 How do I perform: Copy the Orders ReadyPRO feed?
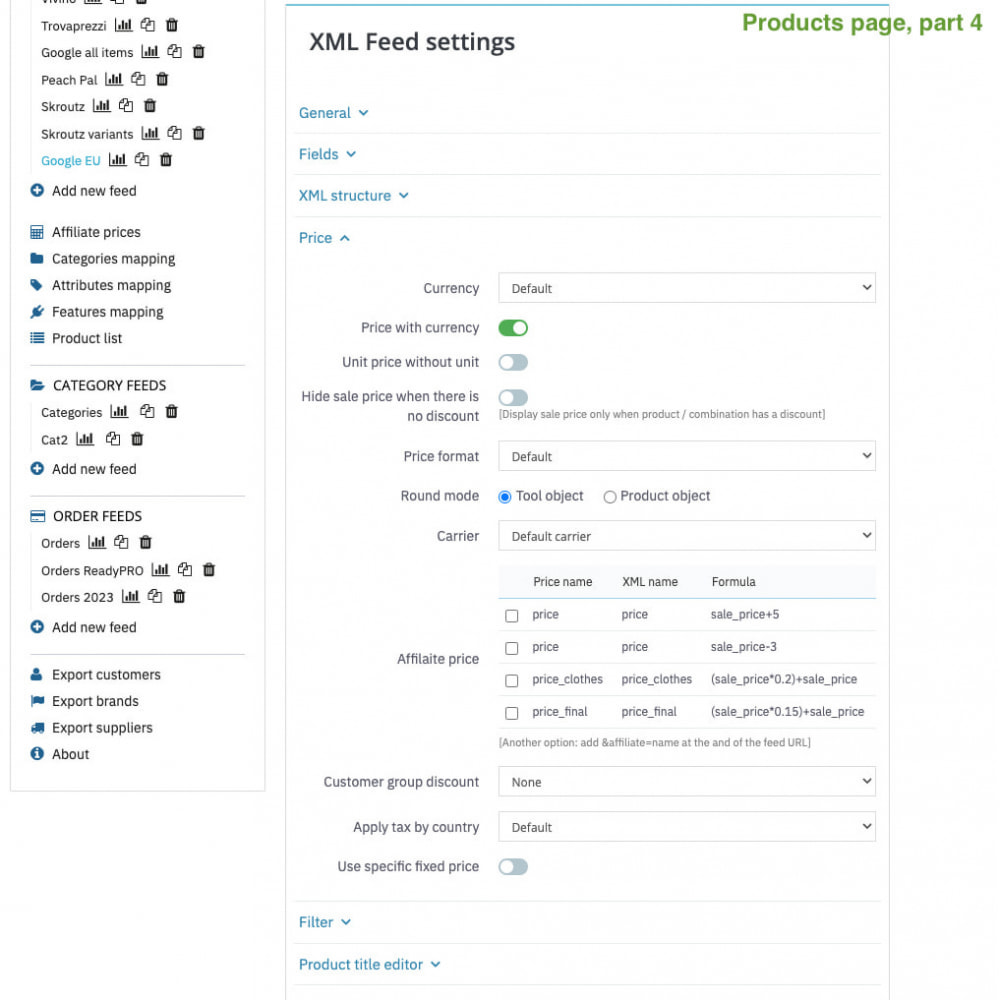tap(185, 570)
